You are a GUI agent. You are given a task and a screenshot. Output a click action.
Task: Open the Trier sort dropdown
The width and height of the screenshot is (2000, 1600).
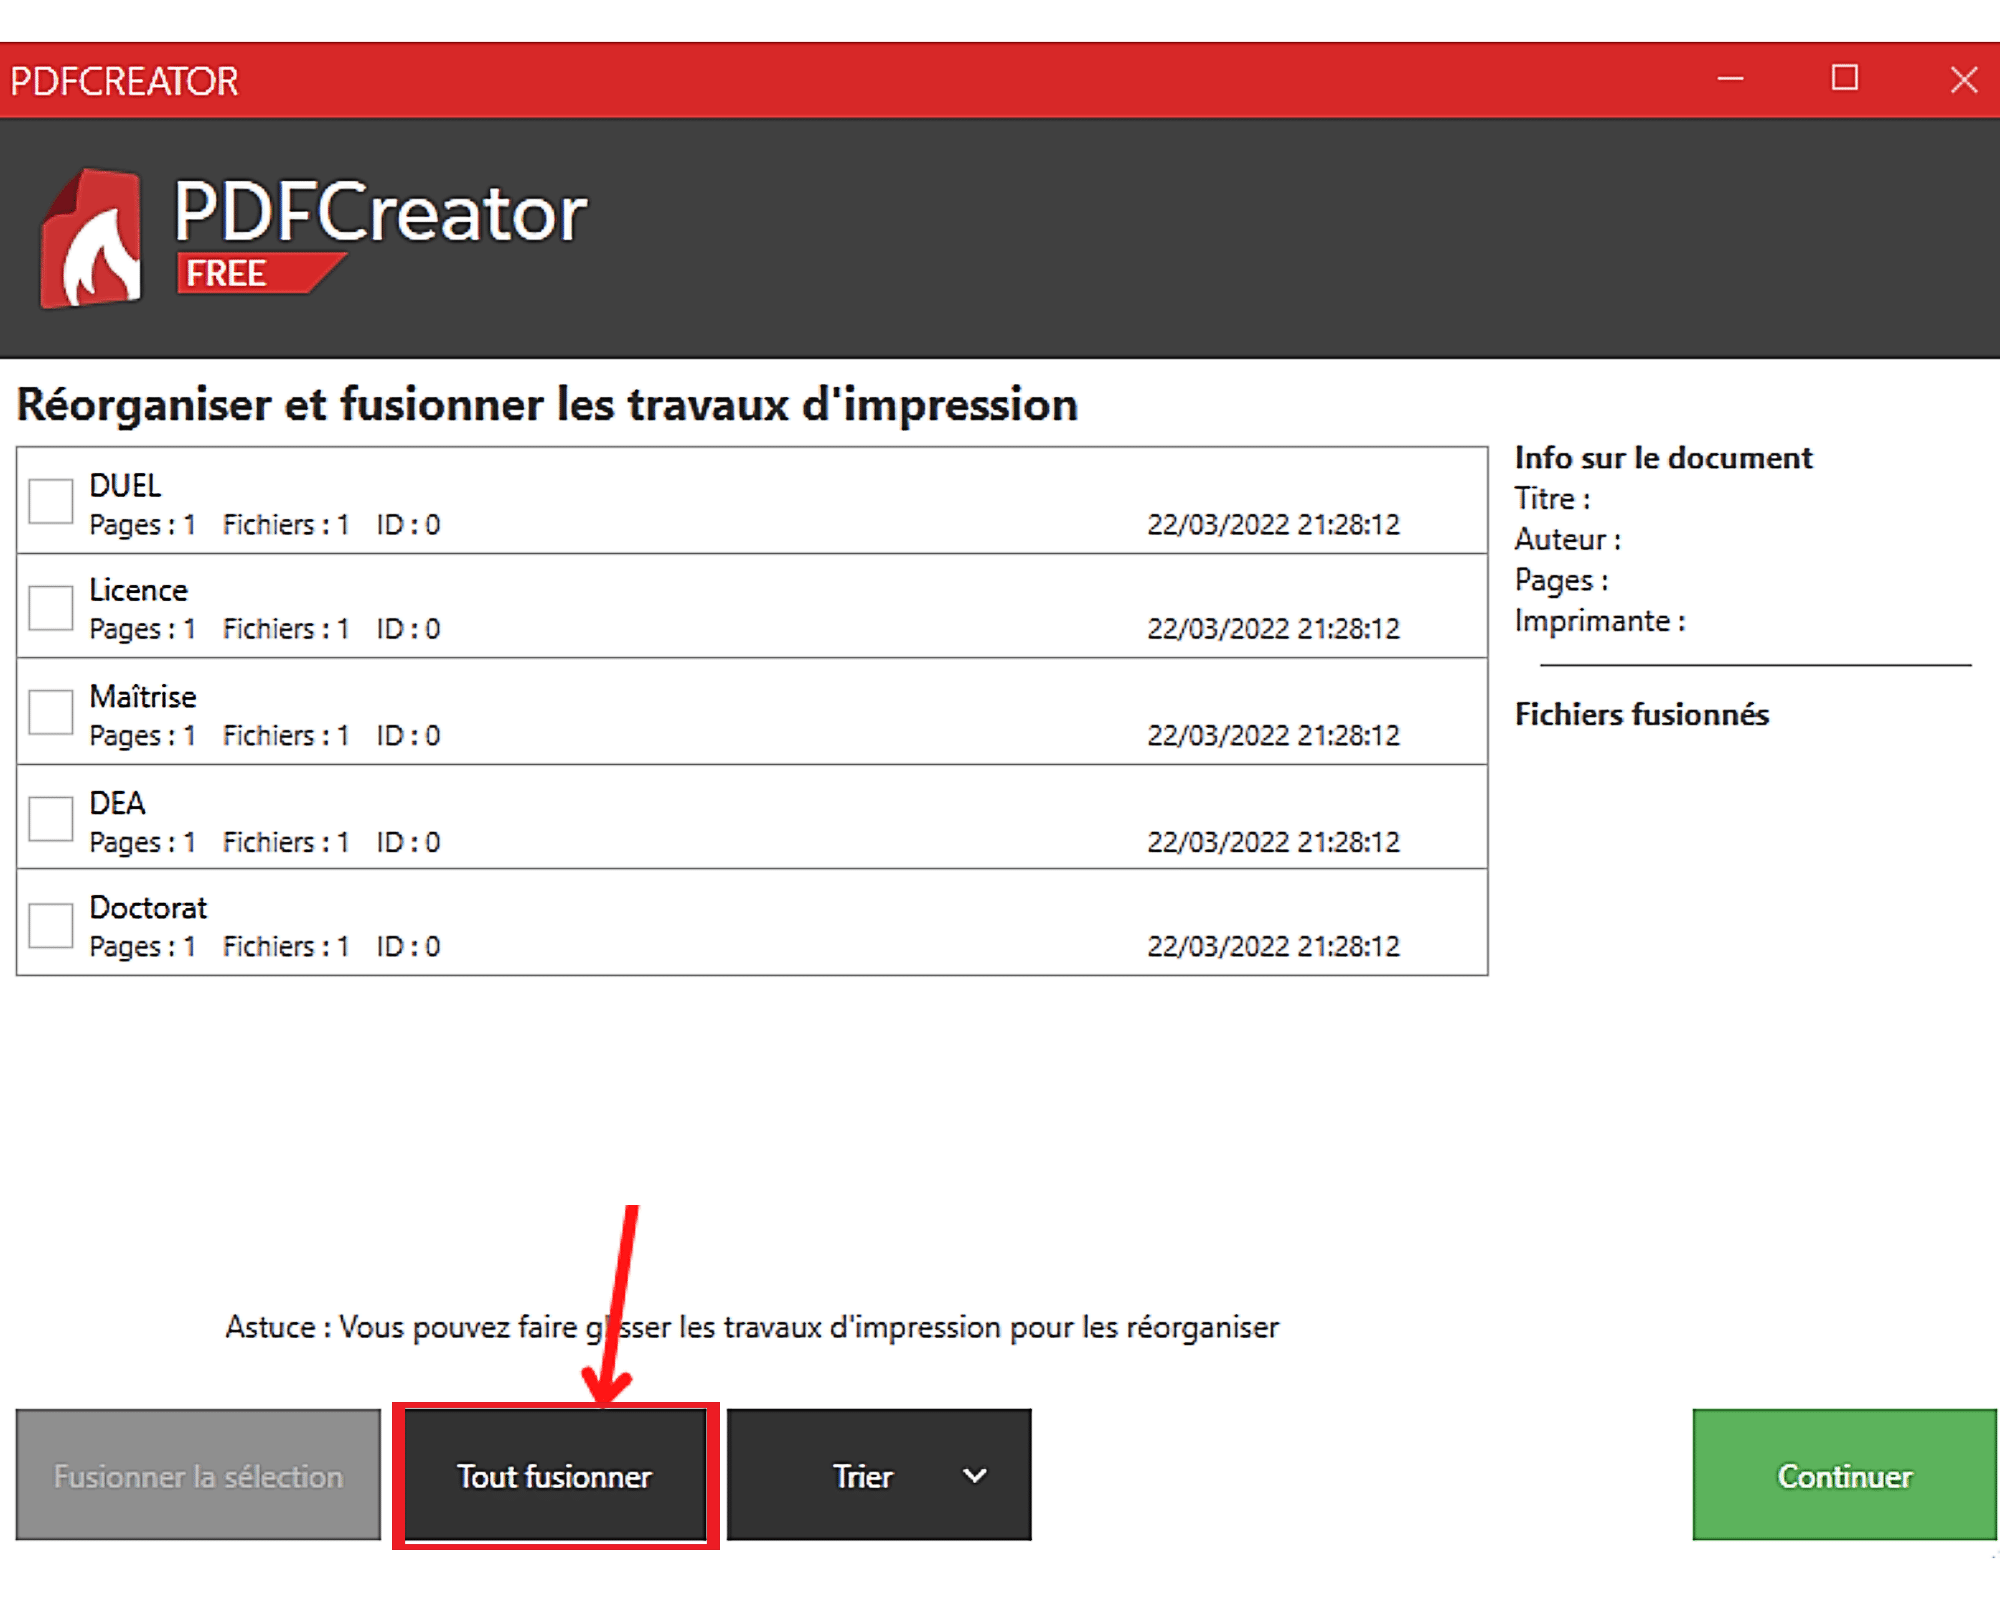[x=879, y=1475]
